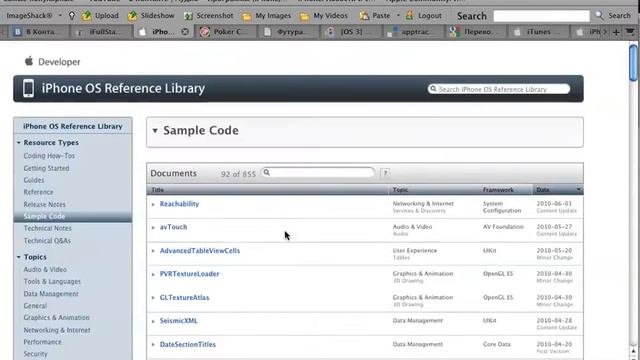Screen dimensions: 640x360
Task: Open Graphics & Animation topic
Action: pos(56,318)
